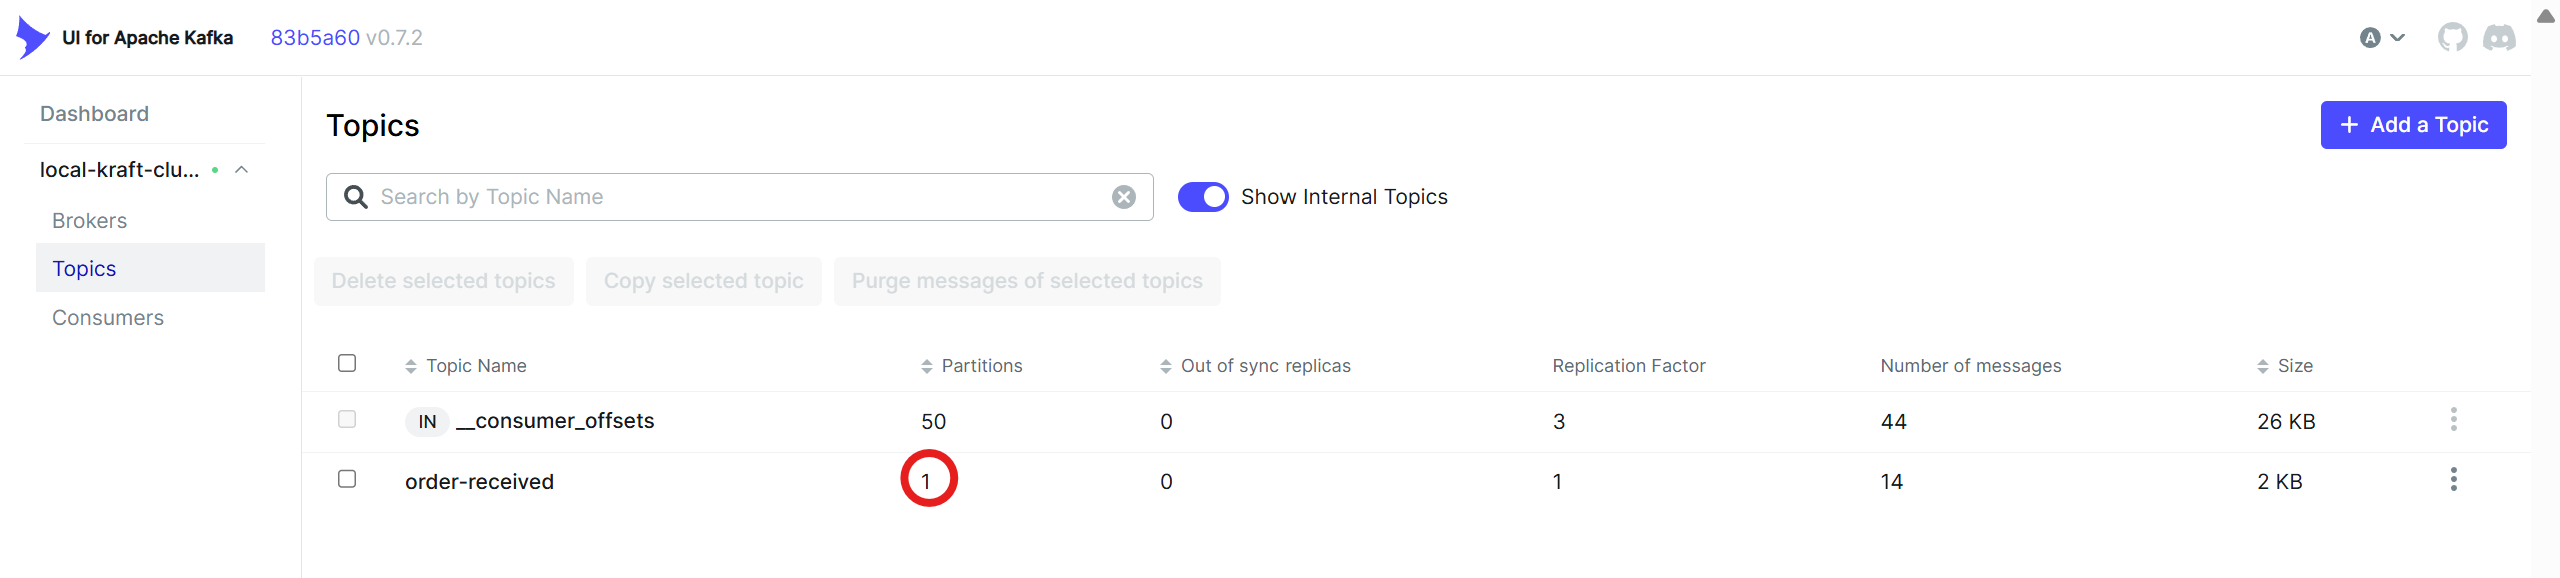The height and width of the screenshot is (578, 2560).
Task: Check the select-all topics checkbox
Action: pyautogui.click(x=347, y=363)
